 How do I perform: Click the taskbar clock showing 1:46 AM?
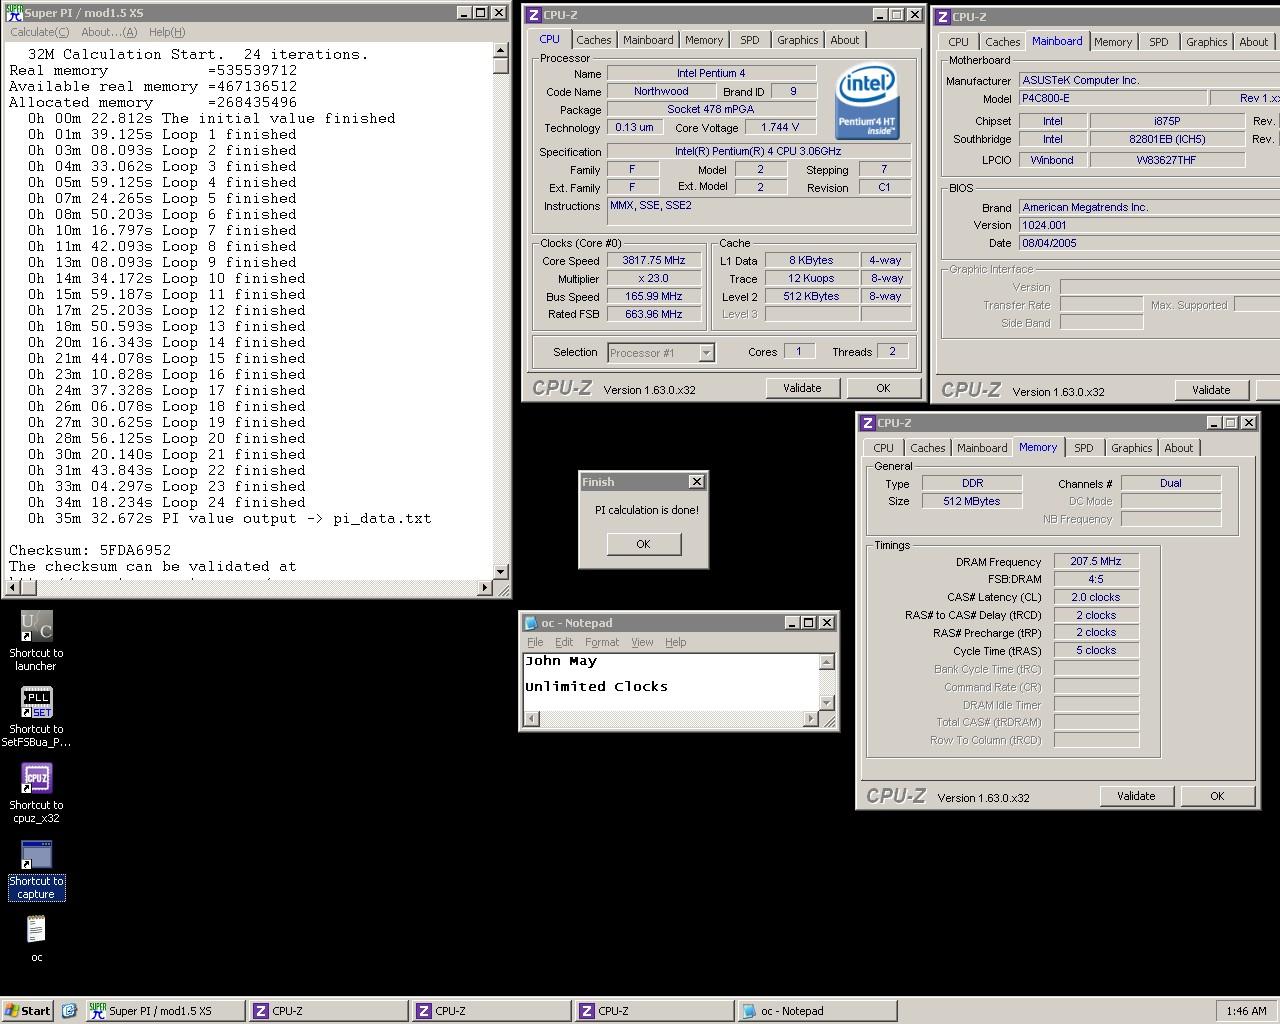pos(1246,1011)
